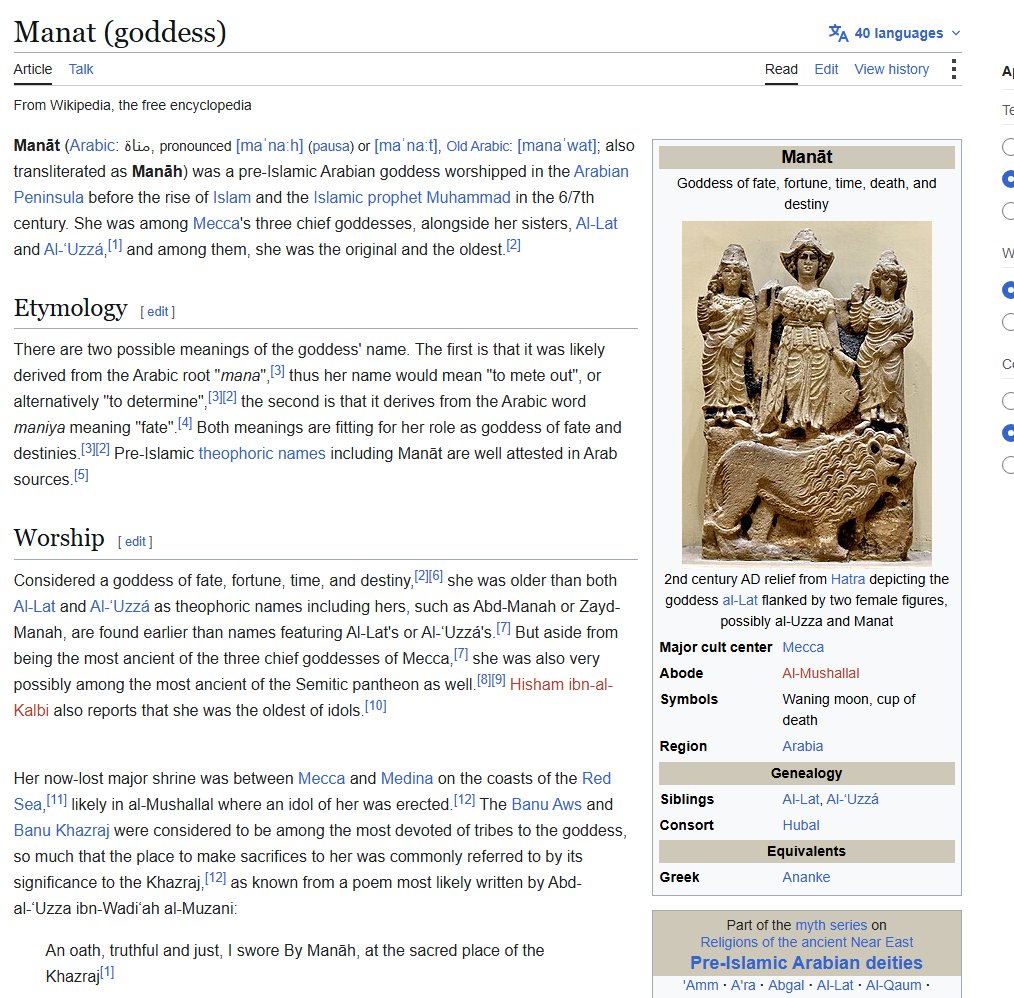The height and width of the screenshot is (998, 1014).
Task: Edit the Etymology section
Action: point(157,312)
